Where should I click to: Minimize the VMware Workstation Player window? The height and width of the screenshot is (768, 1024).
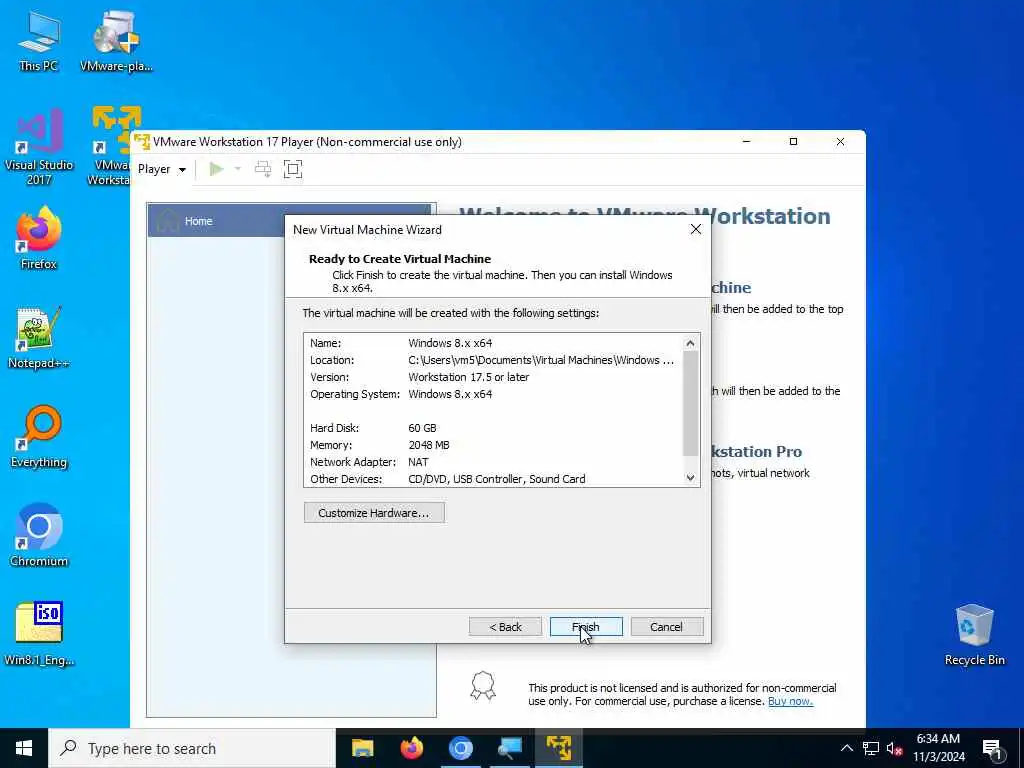point(746,142)
